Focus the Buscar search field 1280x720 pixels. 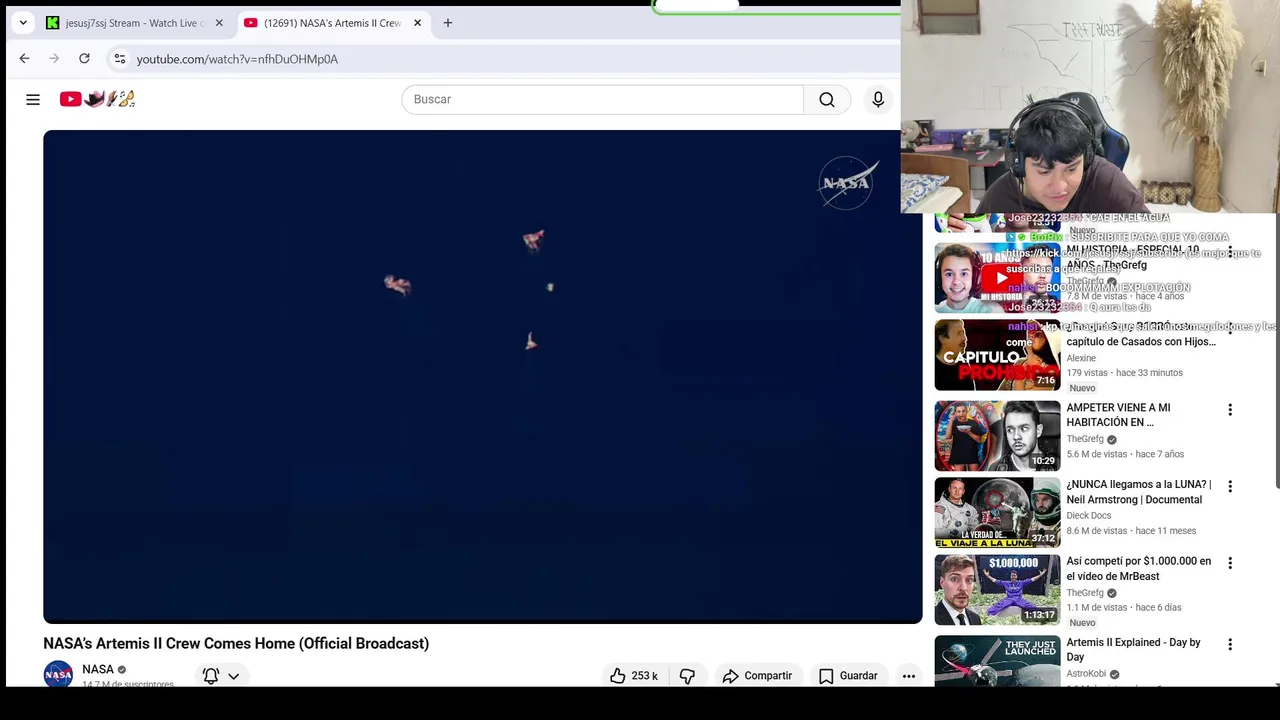602,99
